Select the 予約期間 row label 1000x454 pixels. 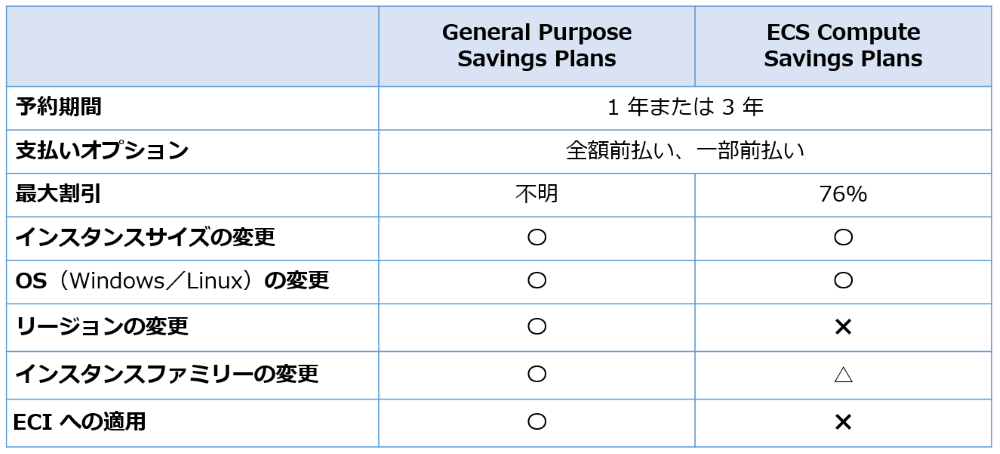pyautogui.click(x=59, y=106)
